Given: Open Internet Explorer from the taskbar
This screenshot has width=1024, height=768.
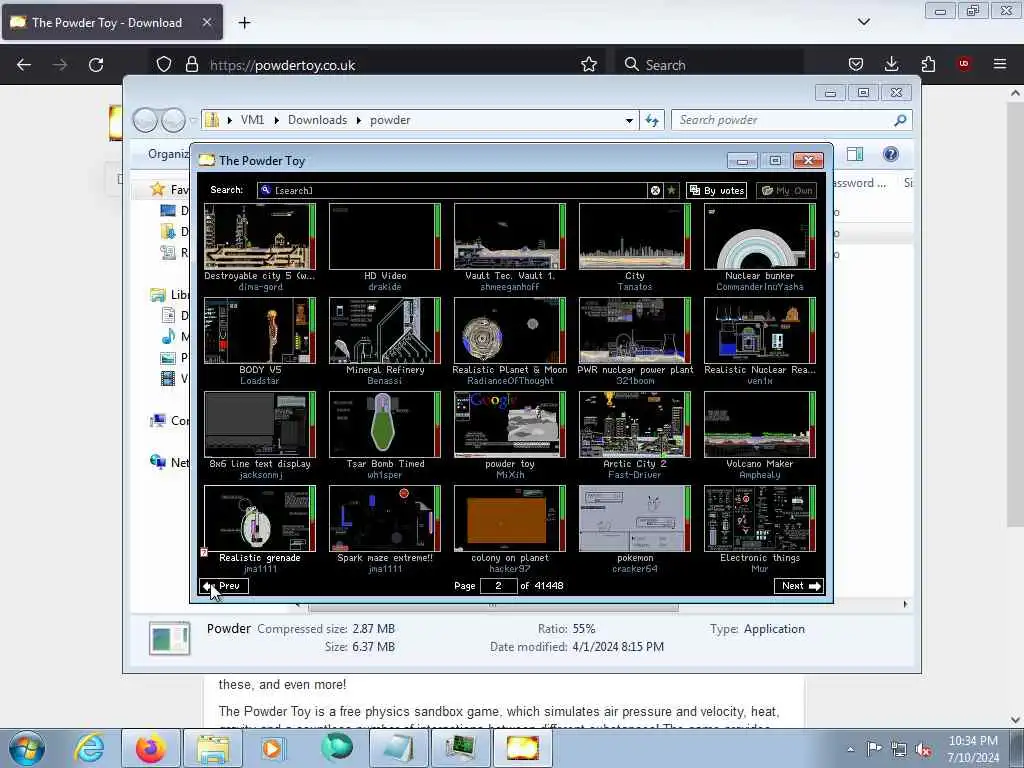Looking at the screenshot, I should (x=89, y=748).
